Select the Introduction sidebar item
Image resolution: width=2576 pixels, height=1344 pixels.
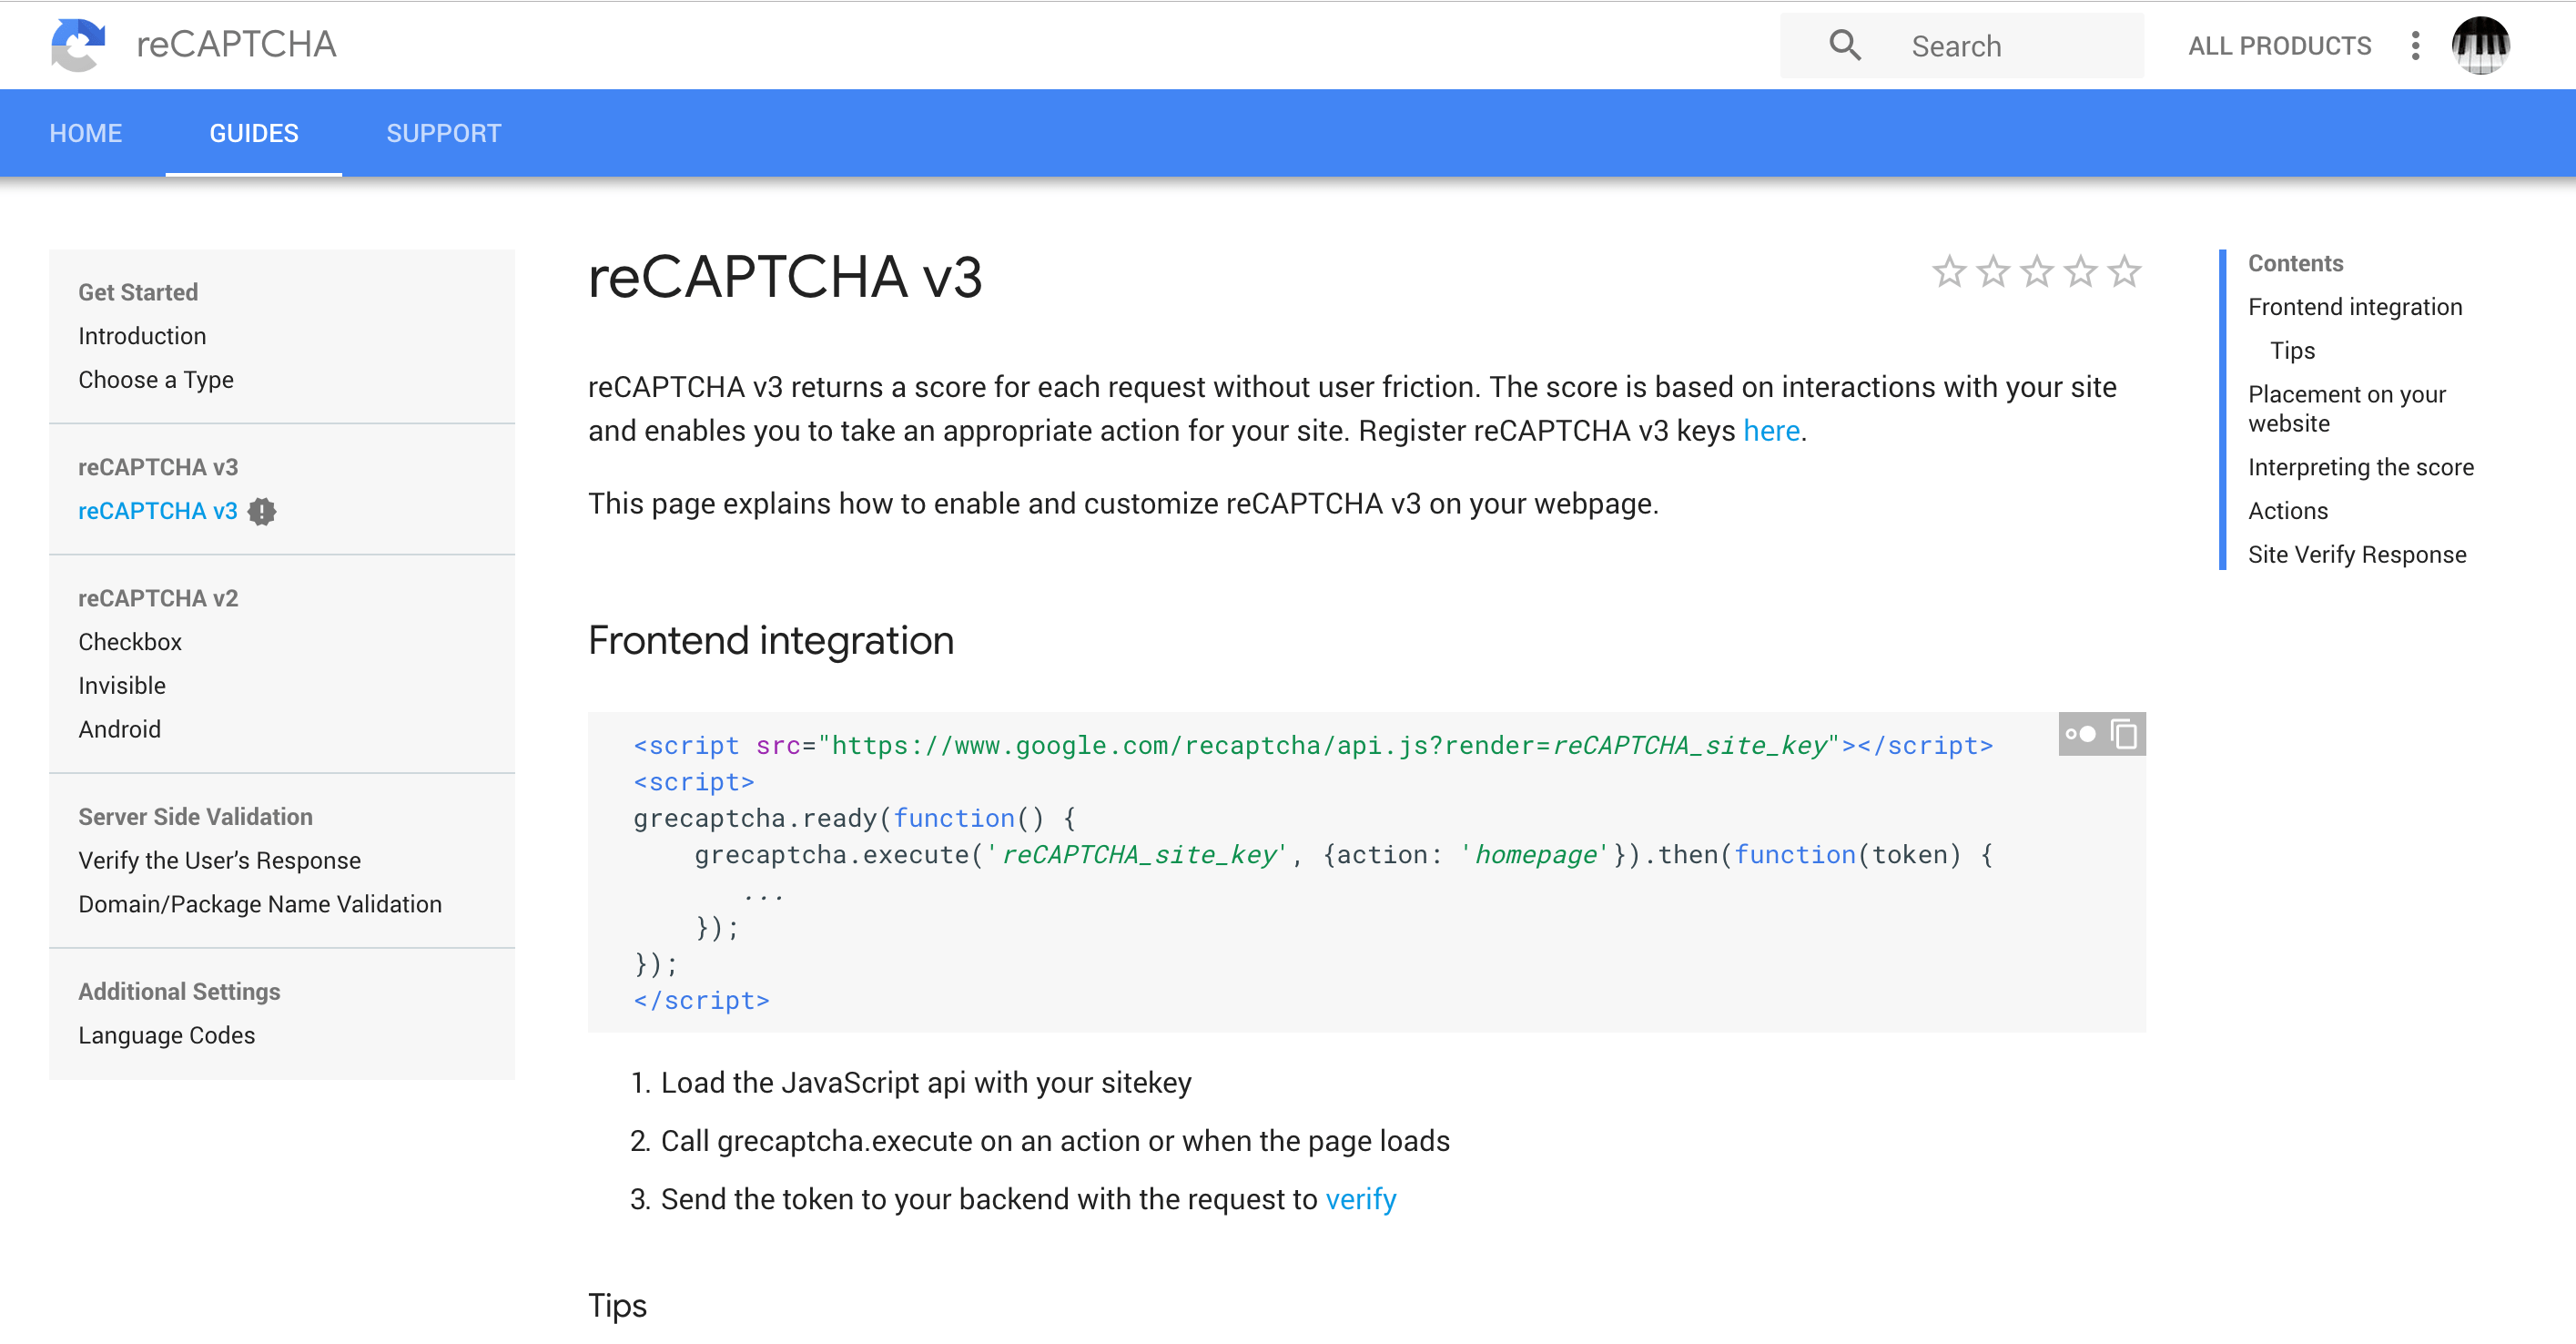pyautogui.click(x=141, y=336)
